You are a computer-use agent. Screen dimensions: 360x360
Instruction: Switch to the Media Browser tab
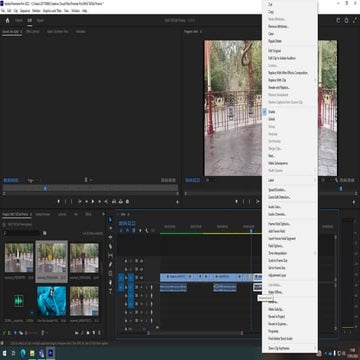pos(43,214)
